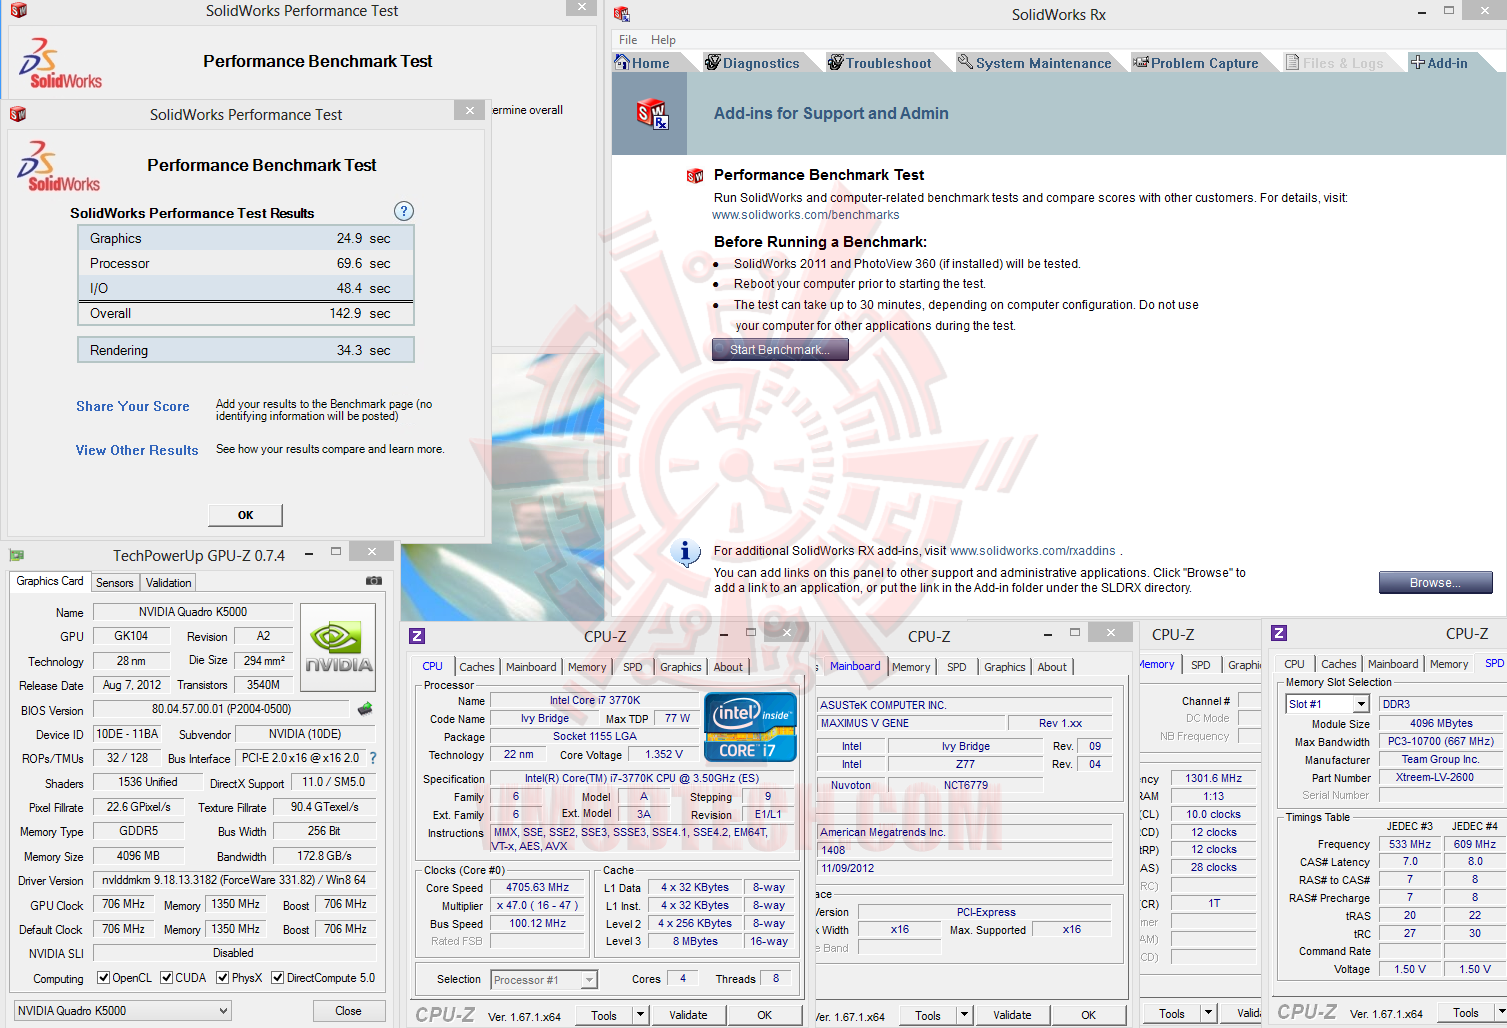1507x1028 pixels.
Task: Select the Caches tab in the CPU-Z Processor window
Action: [x=477, y=667]
